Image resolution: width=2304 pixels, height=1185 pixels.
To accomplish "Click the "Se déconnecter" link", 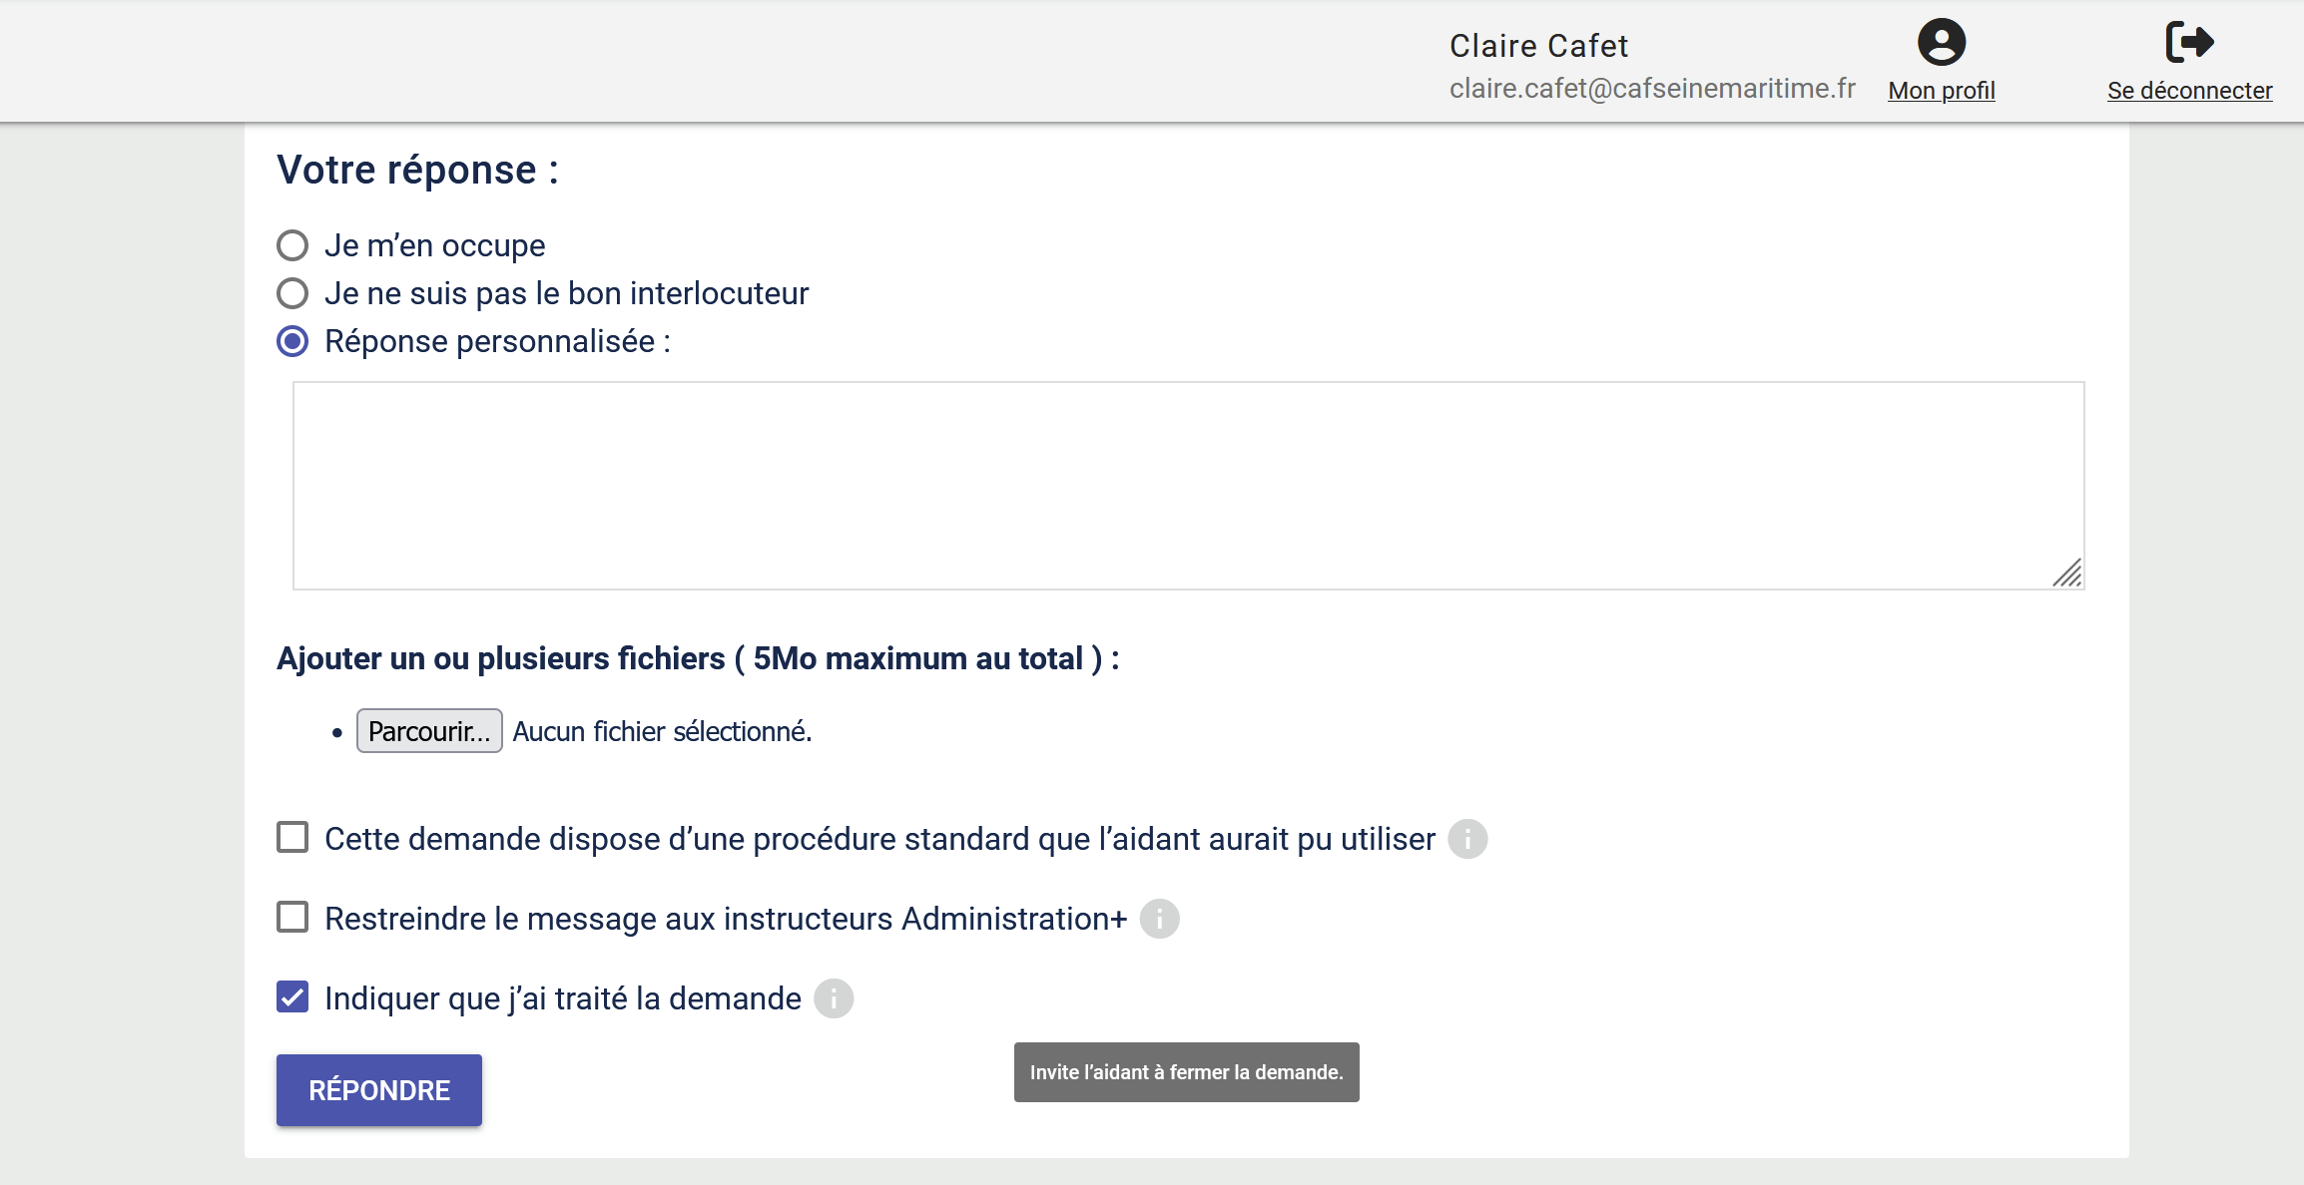I will (x=2189, y=90).
